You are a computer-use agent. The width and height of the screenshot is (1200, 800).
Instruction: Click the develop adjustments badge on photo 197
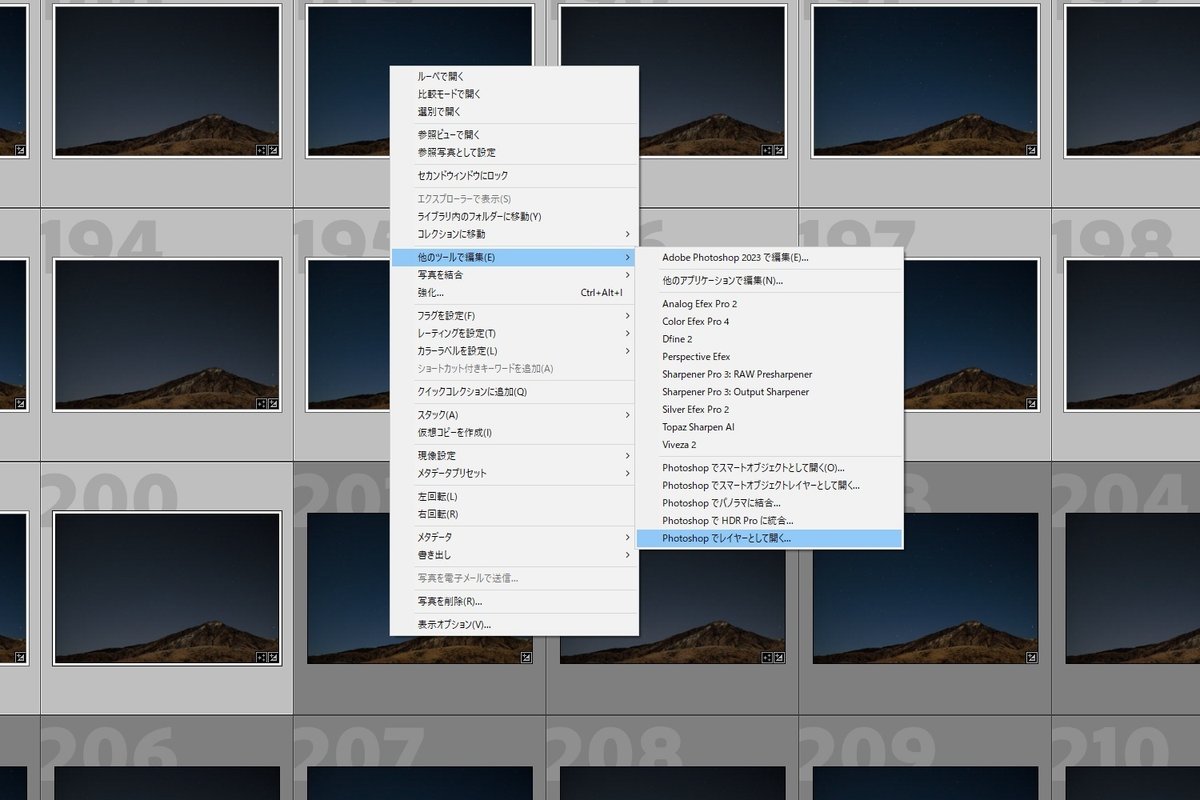(1032, 404)
